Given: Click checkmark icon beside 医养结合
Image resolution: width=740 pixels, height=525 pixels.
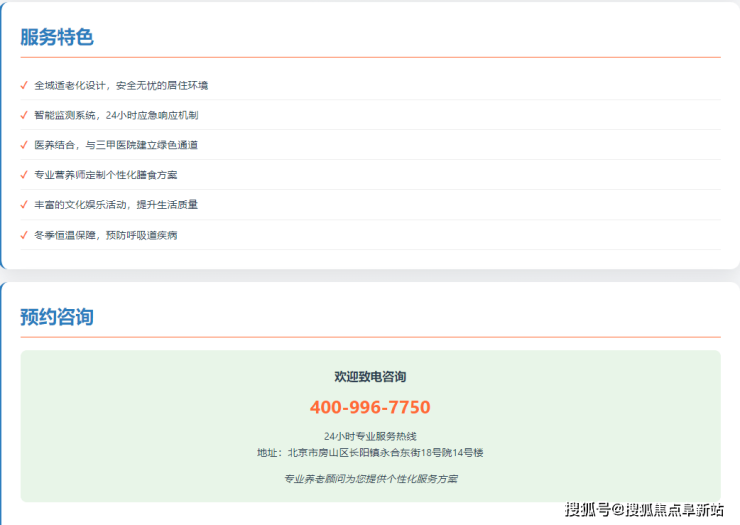Looking at the screenshot, I should 24,145.
